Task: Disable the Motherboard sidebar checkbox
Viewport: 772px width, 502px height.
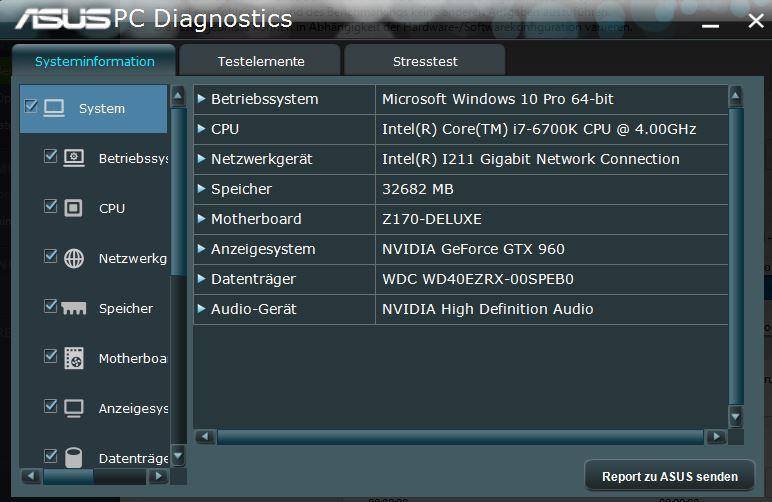Action: click(x=51, y=355)
